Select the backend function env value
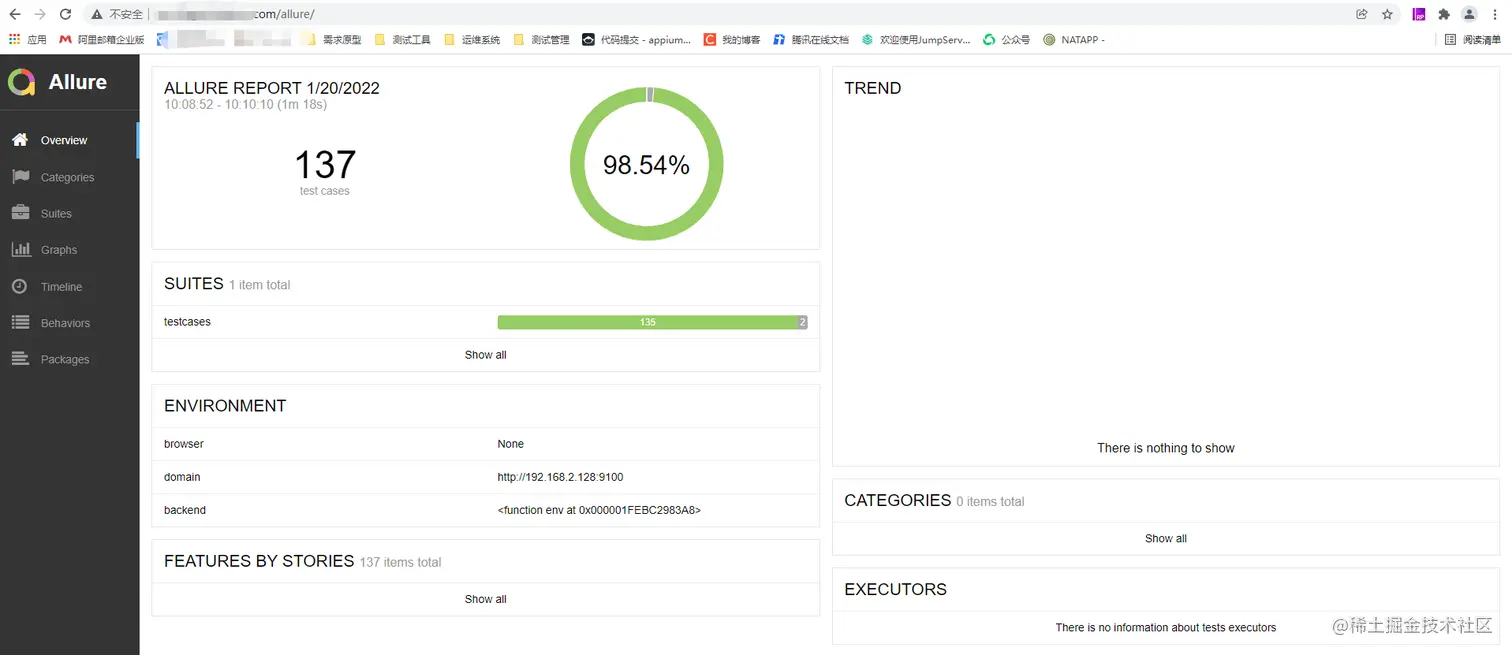The width and height of the screenshot is (1512, 655). [x=599, y=510]
